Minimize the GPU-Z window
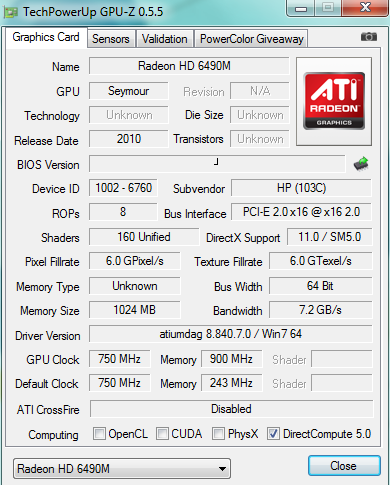 [x=301, y=8]
